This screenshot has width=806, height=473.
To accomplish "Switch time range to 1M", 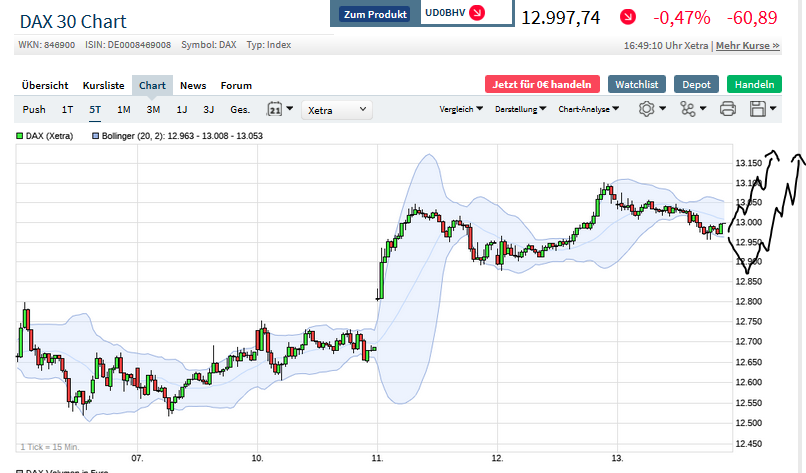I will click(x=124, y=109).
